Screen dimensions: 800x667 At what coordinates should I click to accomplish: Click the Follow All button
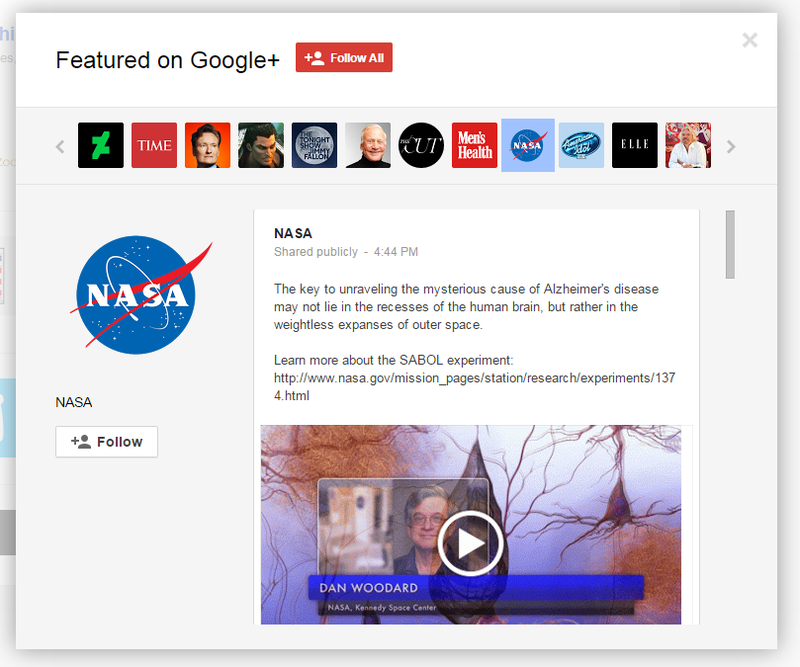[x=344, y=58]
